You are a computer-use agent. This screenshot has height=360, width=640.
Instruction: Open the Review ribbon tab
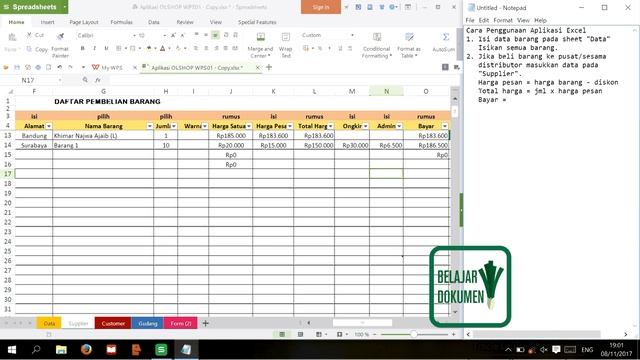pos(185,22)
